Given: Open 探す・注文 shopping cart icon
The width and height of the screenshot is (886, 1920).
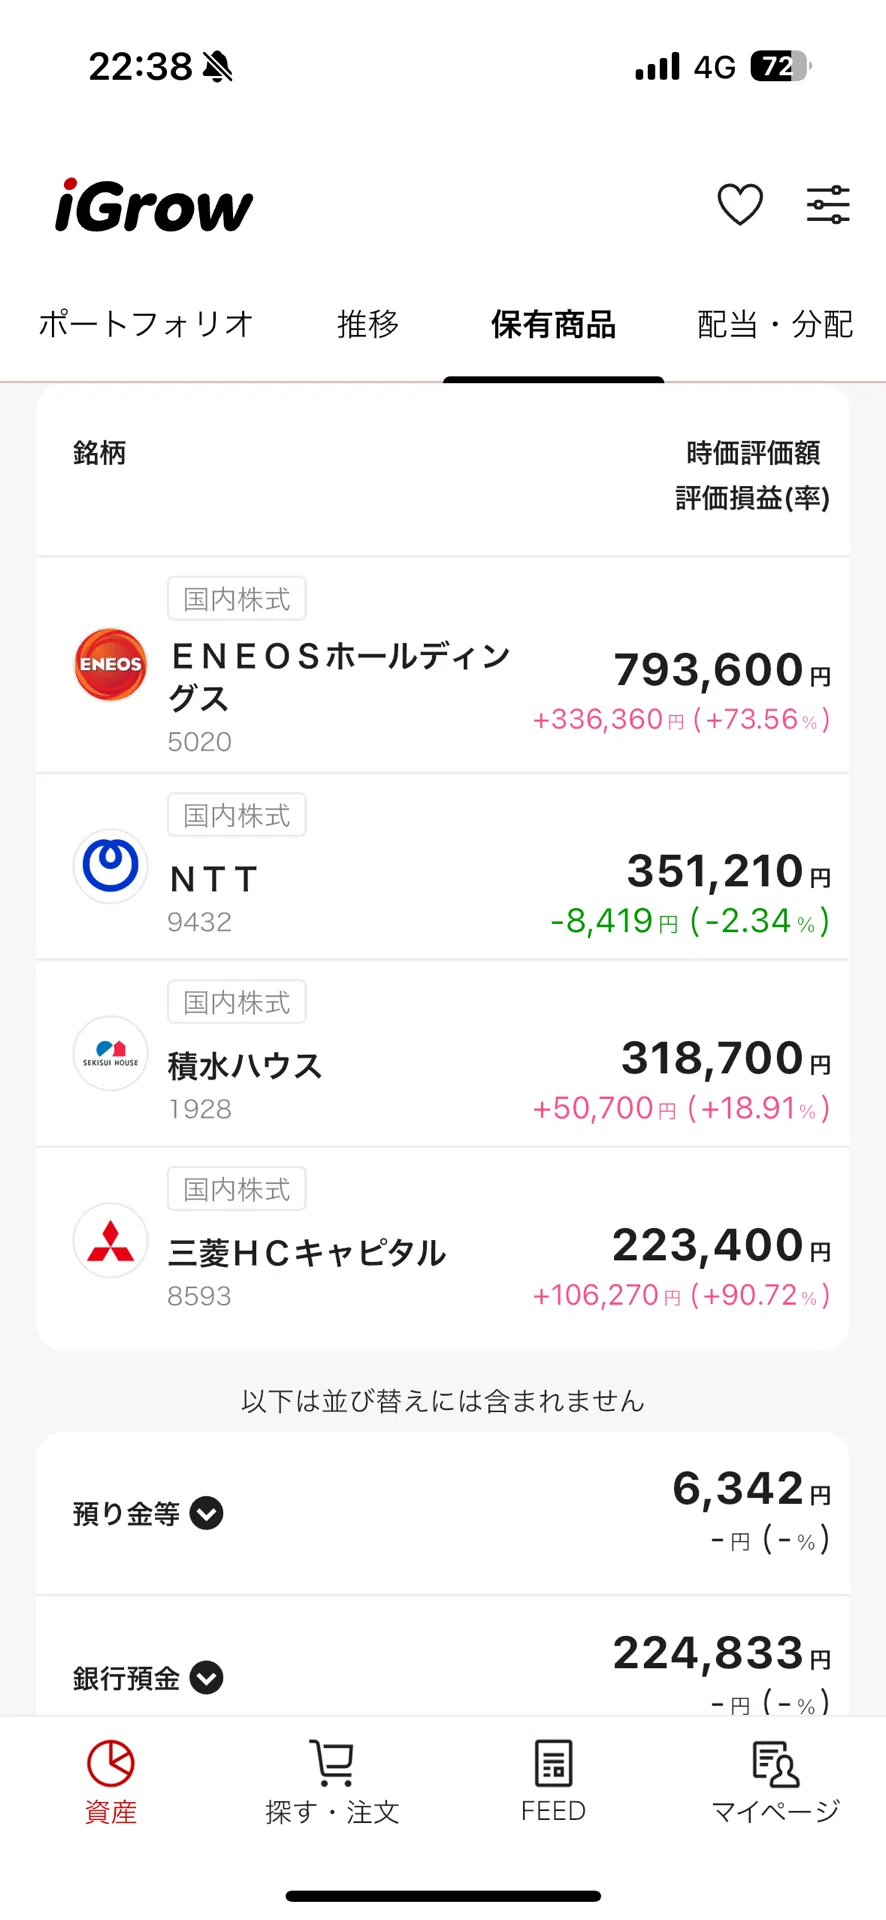Looking at the screenshot, I should 332,1763.
